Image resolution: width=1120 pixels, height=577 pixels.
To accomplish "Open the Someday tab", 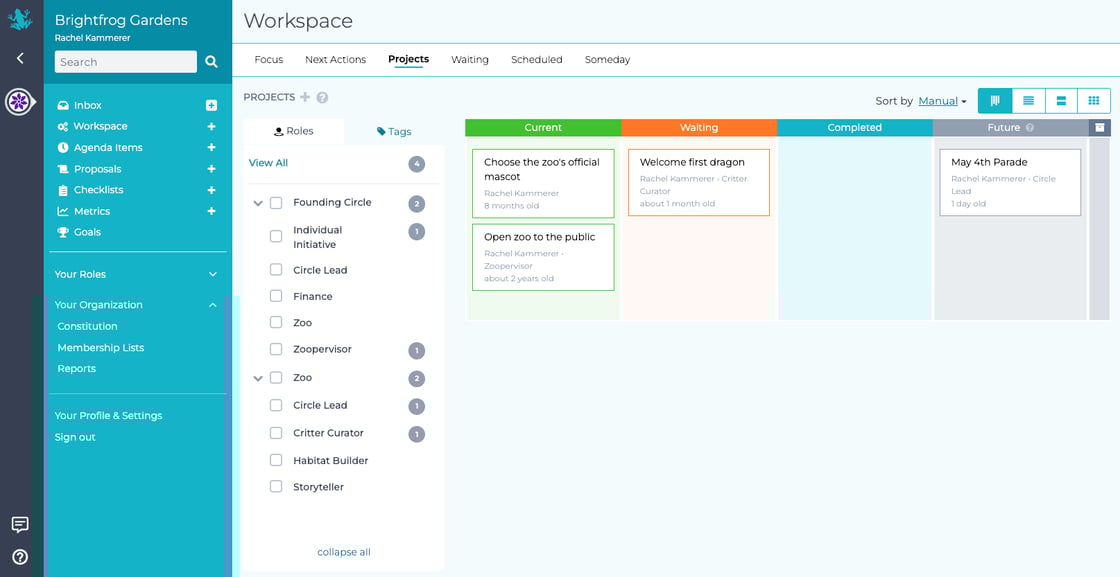I will 606,59.
